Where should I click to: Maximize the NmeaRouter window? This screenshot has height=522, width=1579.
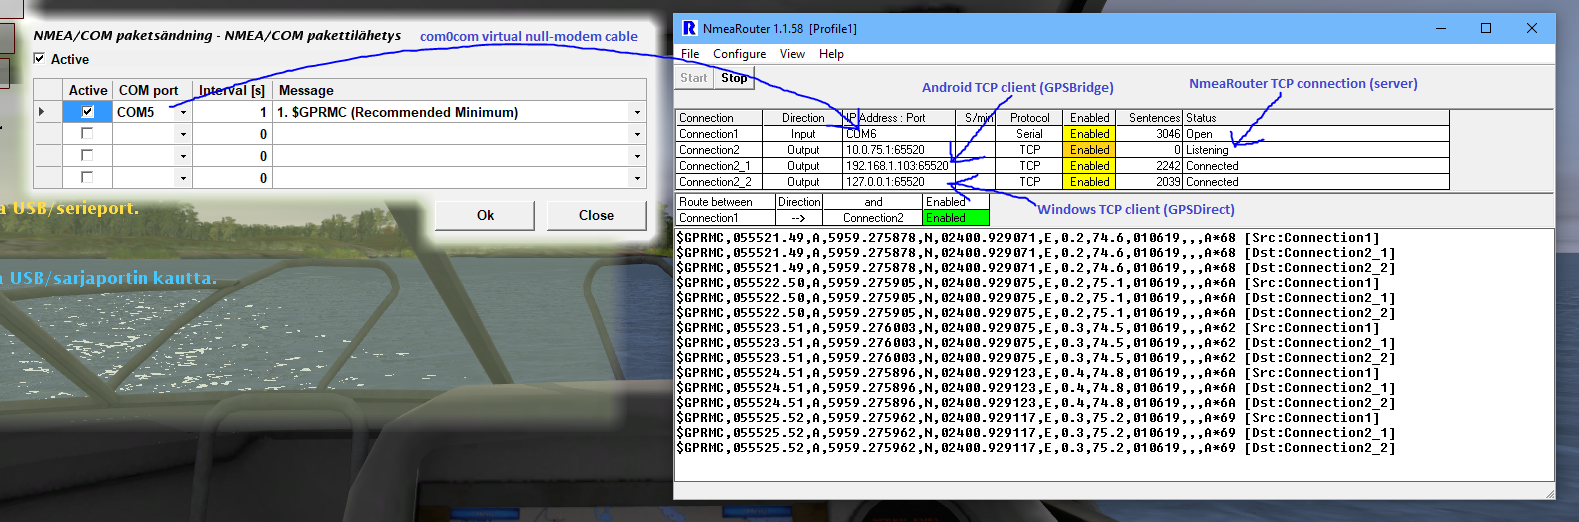click(1486, 28)
